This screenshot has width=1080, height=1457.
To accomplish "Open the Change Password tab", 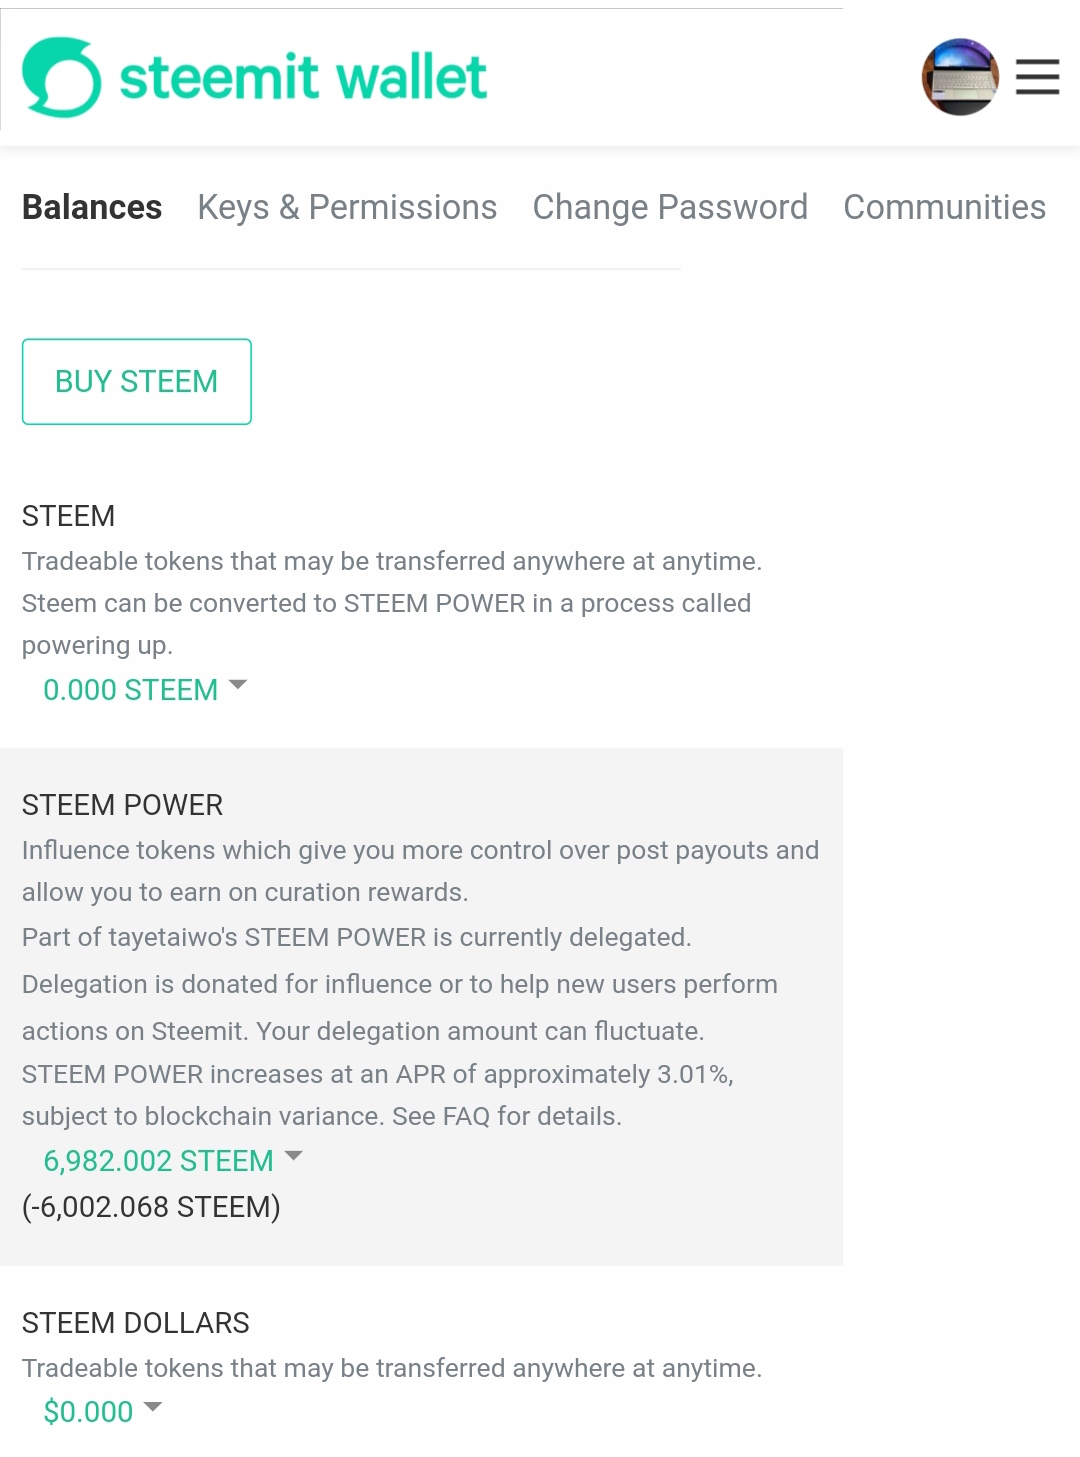I will pos(670,207).
